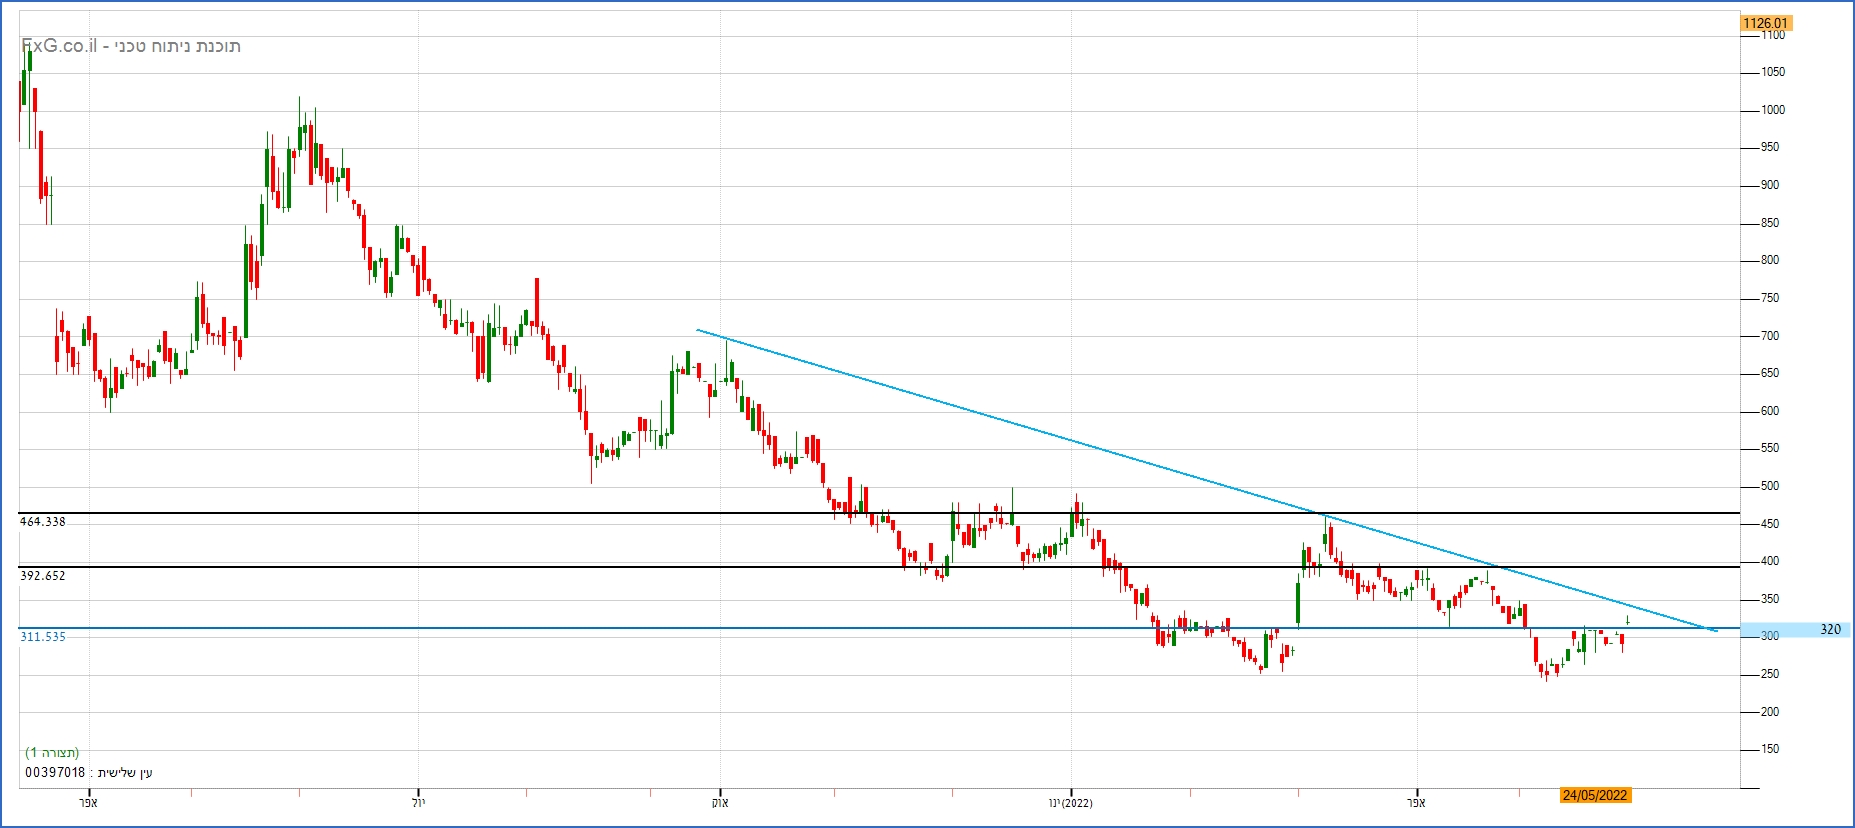Click the אוק month label on time axis

719,803
